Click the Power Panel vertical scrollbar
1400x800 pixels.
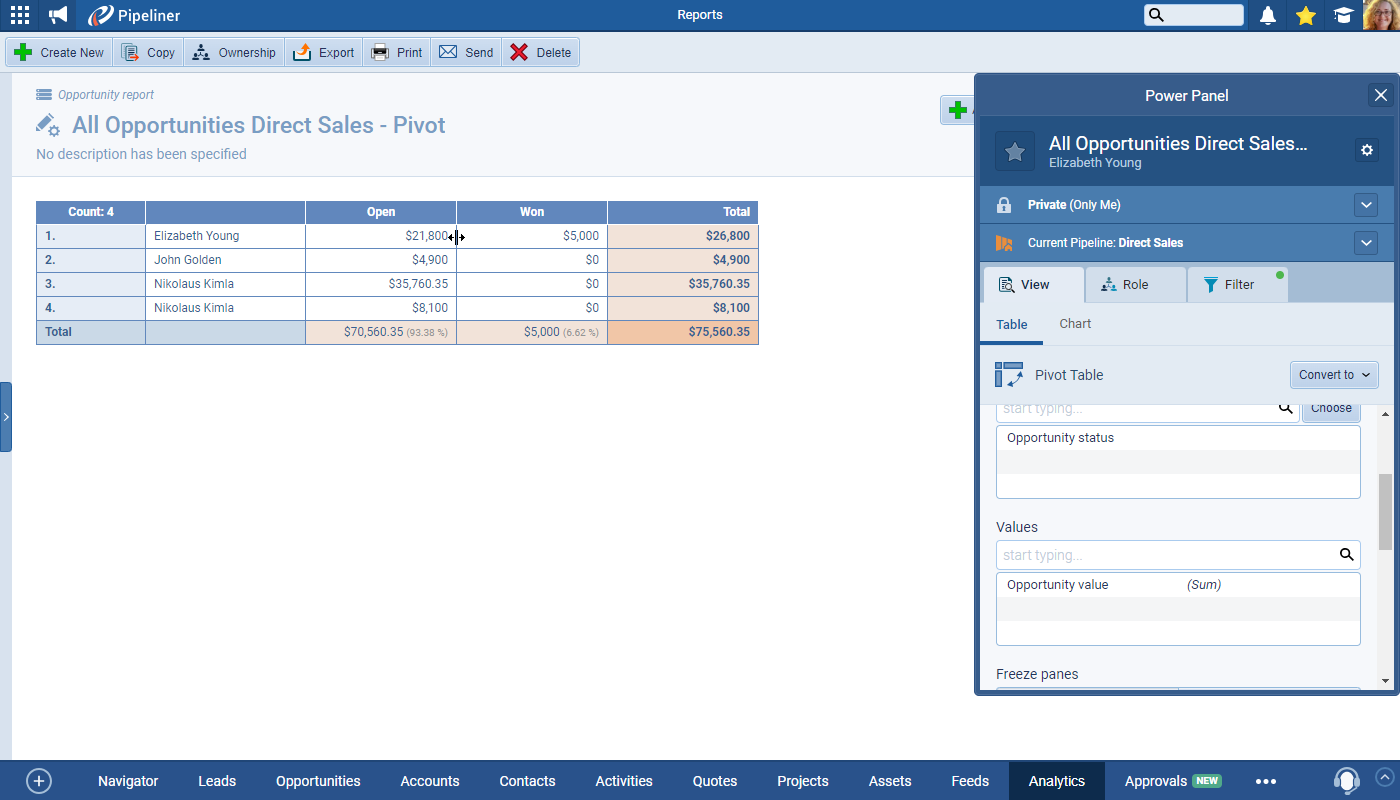1385,510
